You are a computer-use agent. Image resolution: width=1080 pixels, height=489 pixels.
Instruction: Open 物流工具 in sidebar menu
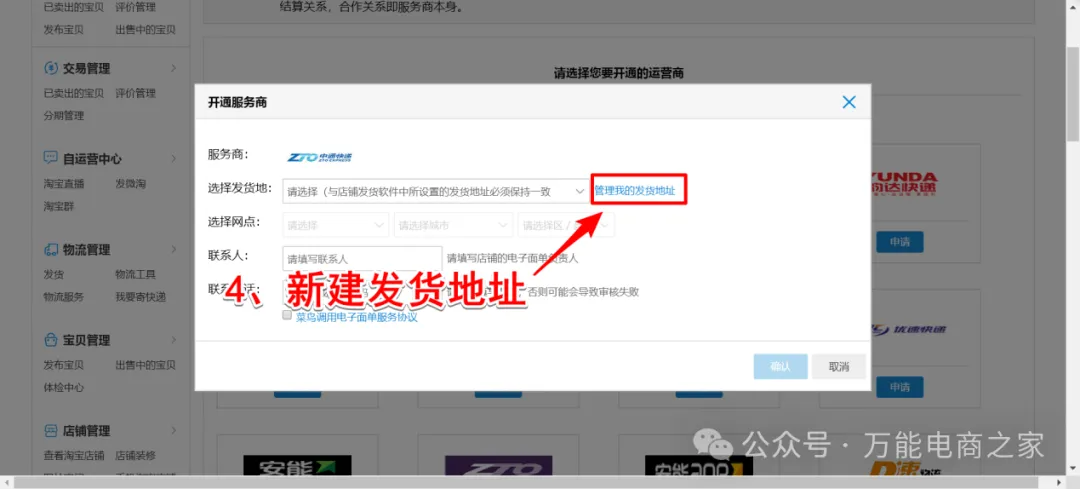tap(135, 274)
